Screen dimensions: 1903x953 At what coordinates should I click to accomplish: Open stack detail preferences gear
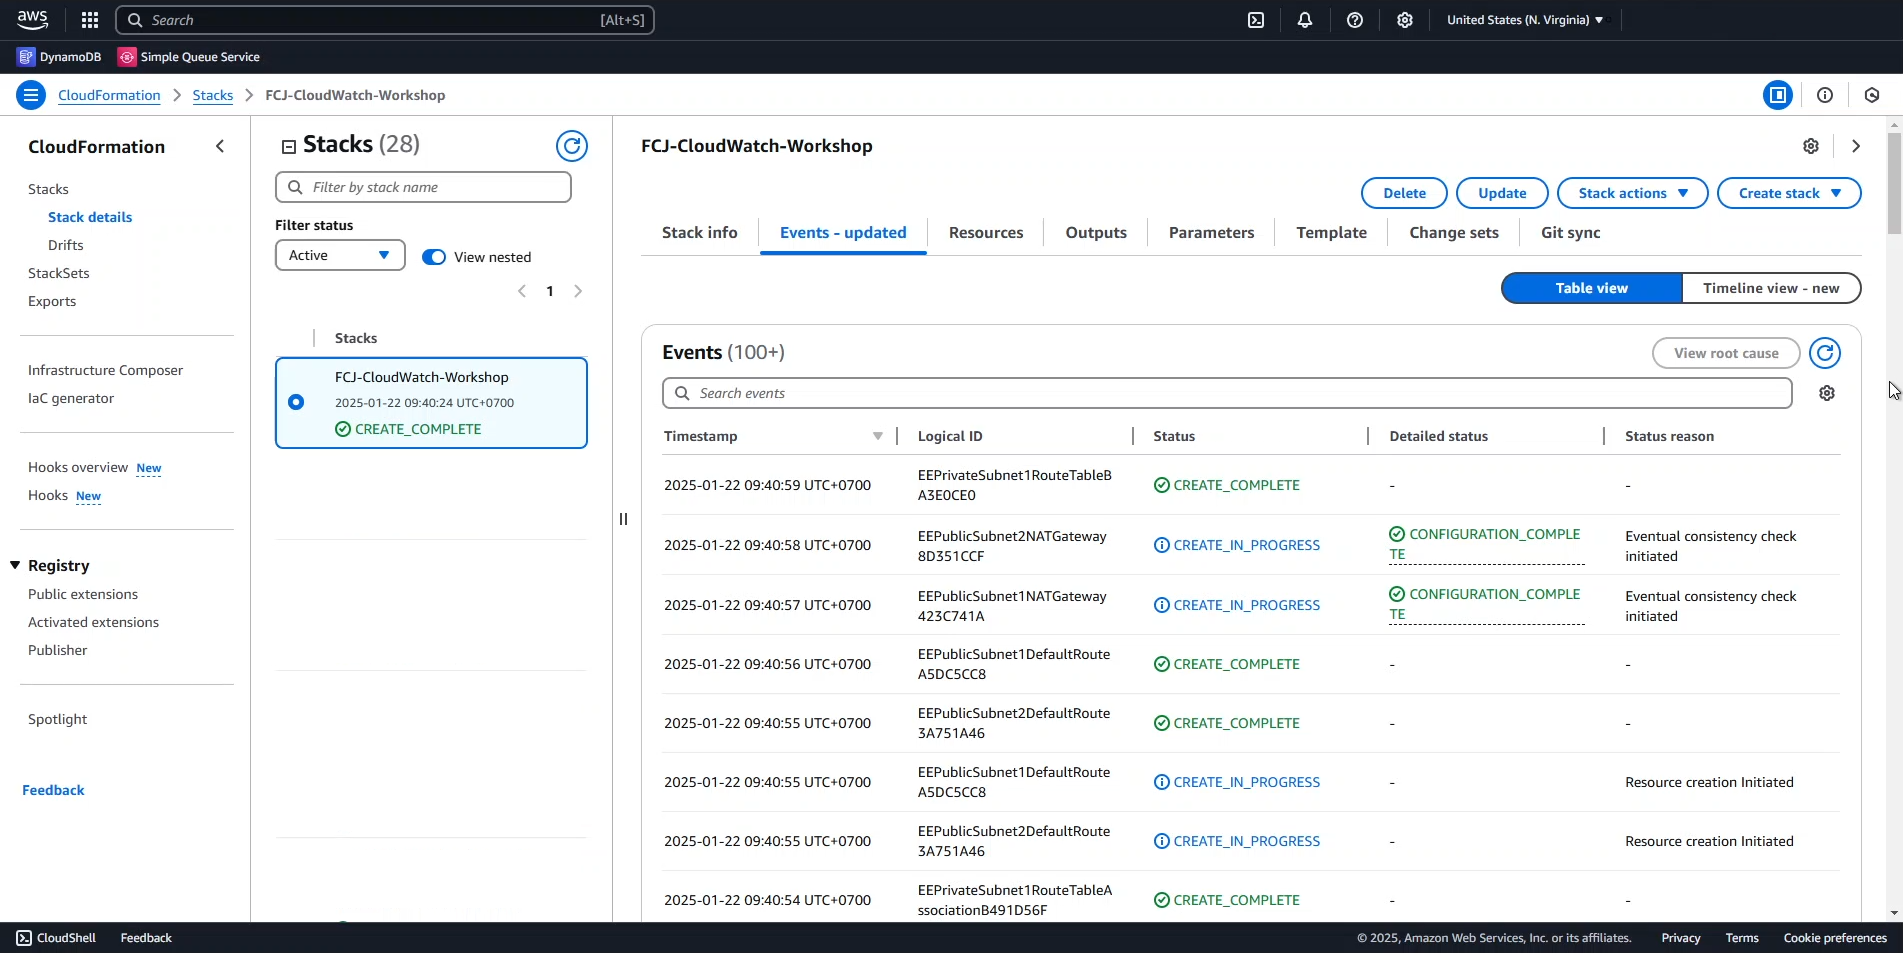point(1811,146)
